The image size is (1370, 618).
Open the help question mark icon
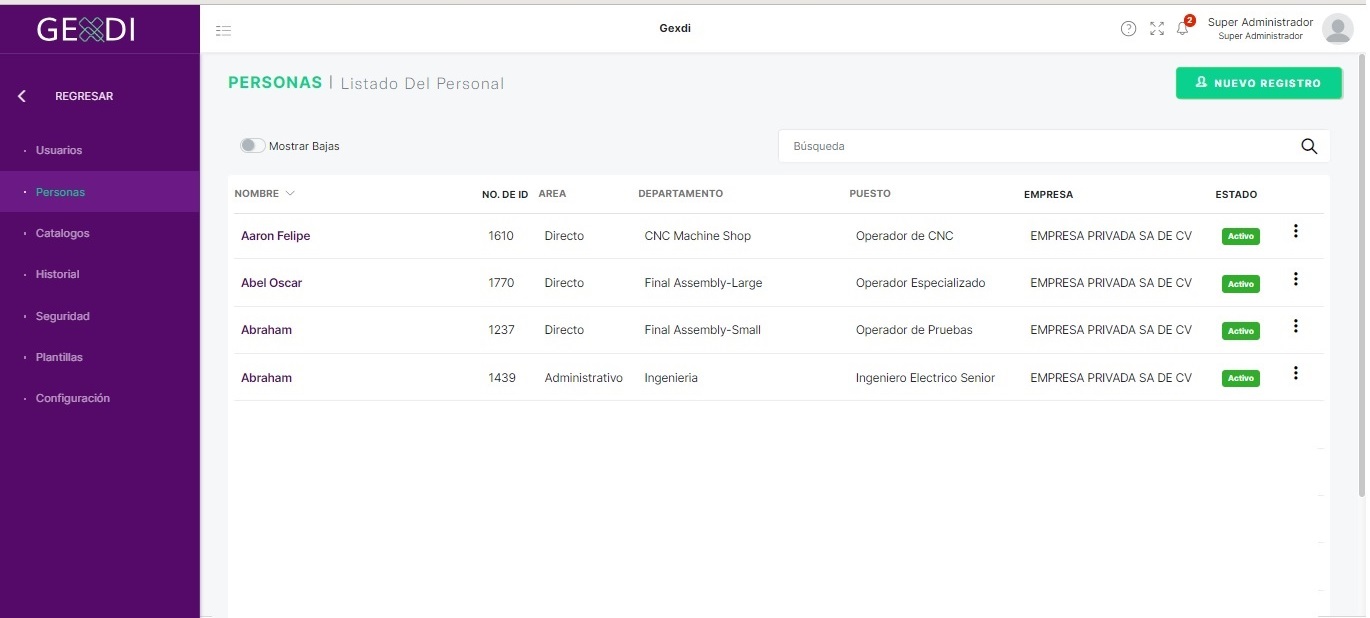coord(1128,29)
